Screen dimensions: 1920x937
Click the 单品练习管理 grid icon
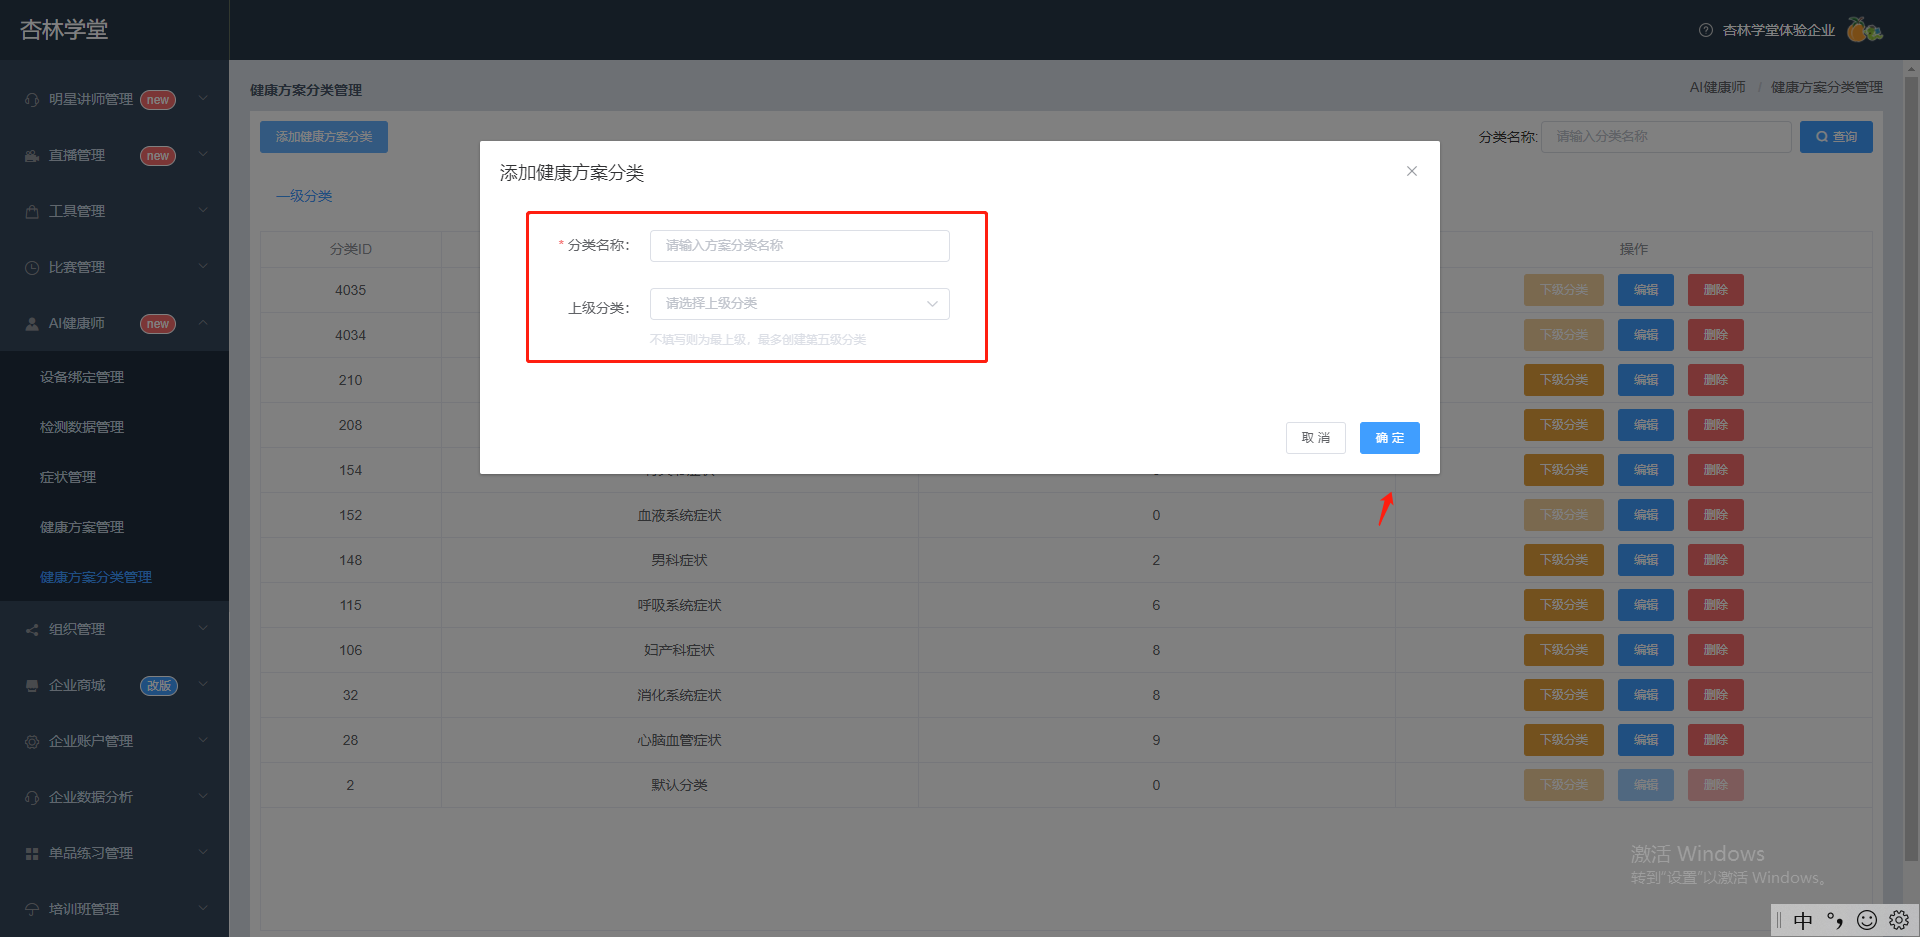click(32, 854)
